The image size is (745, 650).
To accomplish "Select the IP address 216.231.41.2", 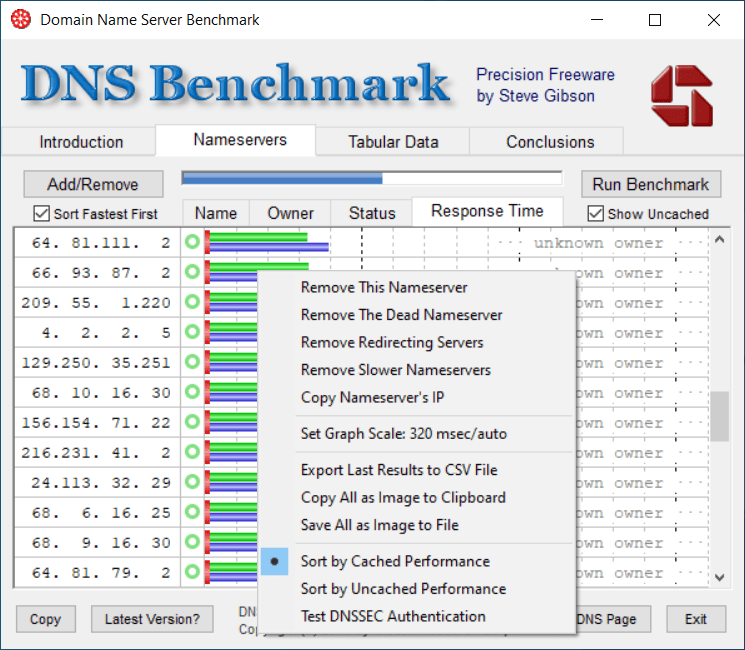I will pos(96,452).
